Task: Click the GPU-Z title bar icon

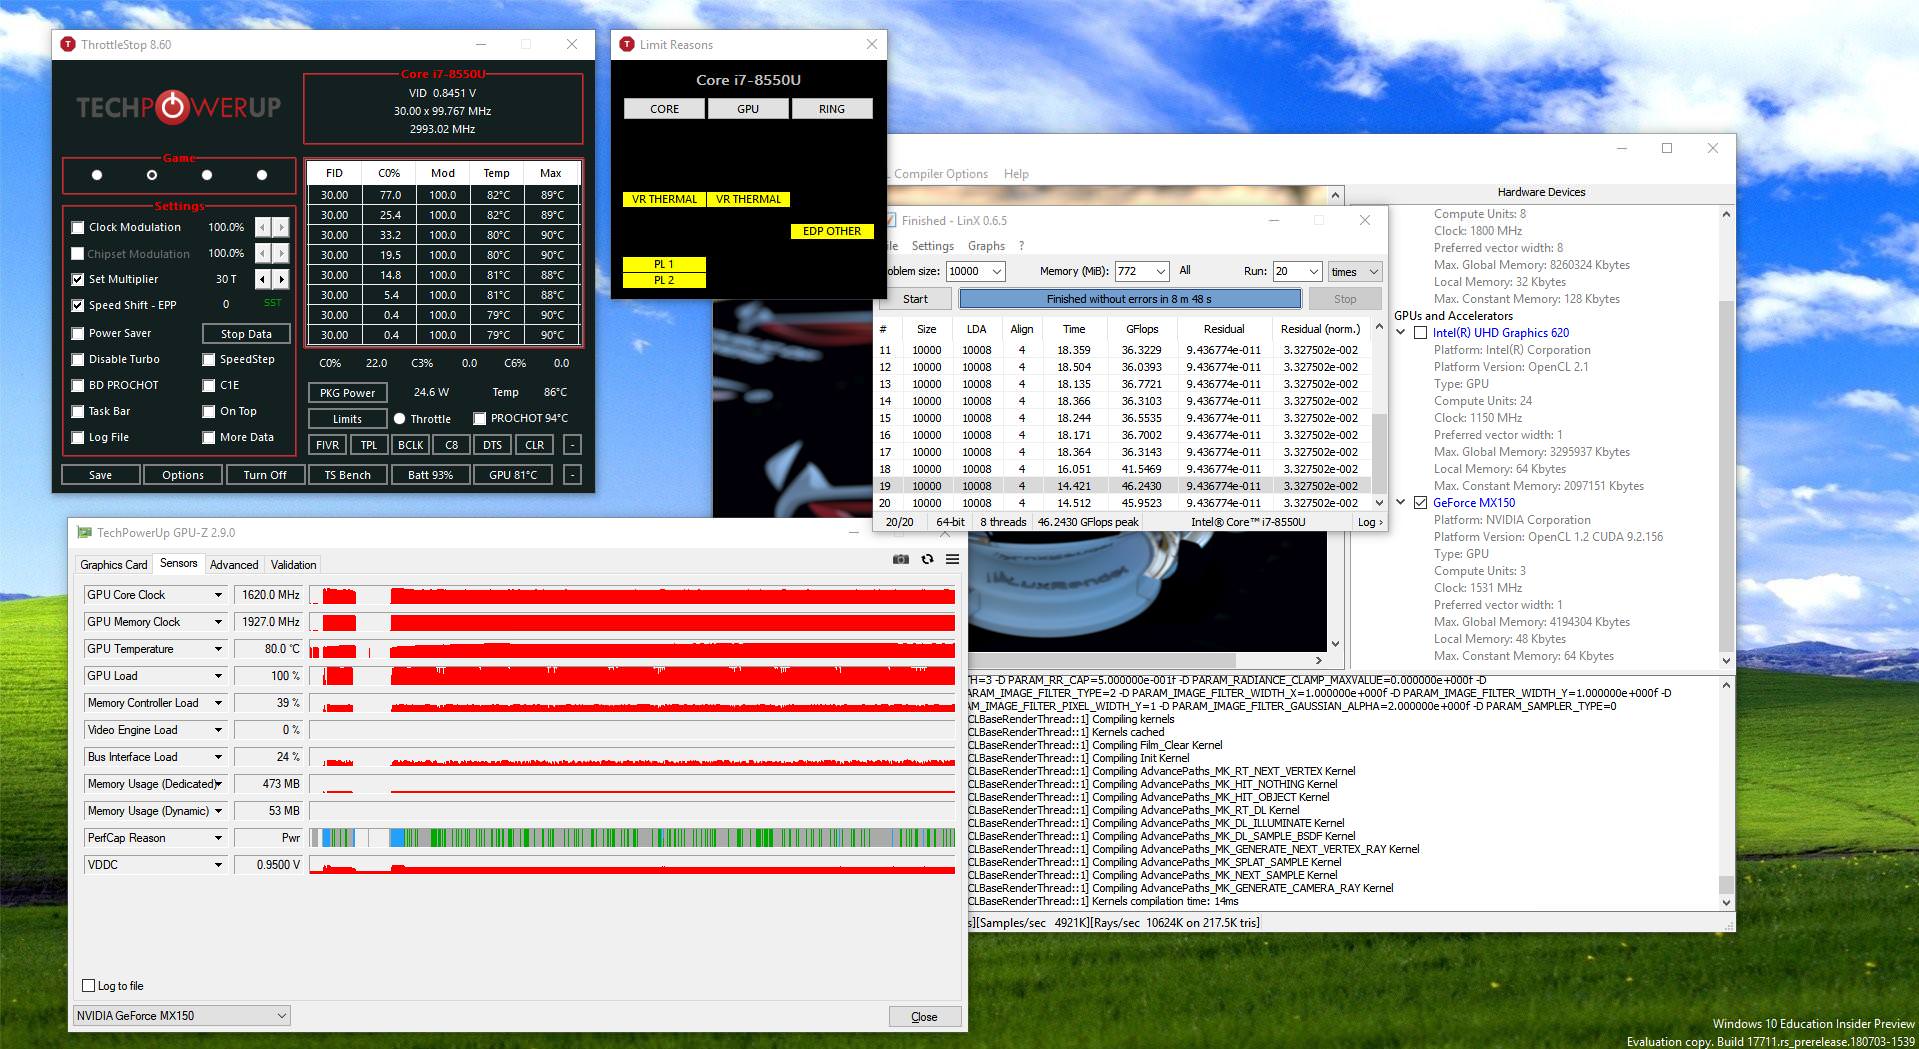Action: (x=85, y=533)
